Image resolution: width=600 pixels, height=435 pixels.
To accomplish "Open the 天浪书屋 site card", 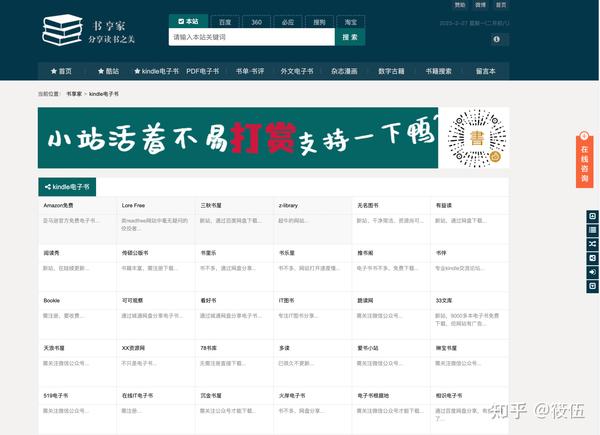I will pyautogui.click(x=77, y=363).
